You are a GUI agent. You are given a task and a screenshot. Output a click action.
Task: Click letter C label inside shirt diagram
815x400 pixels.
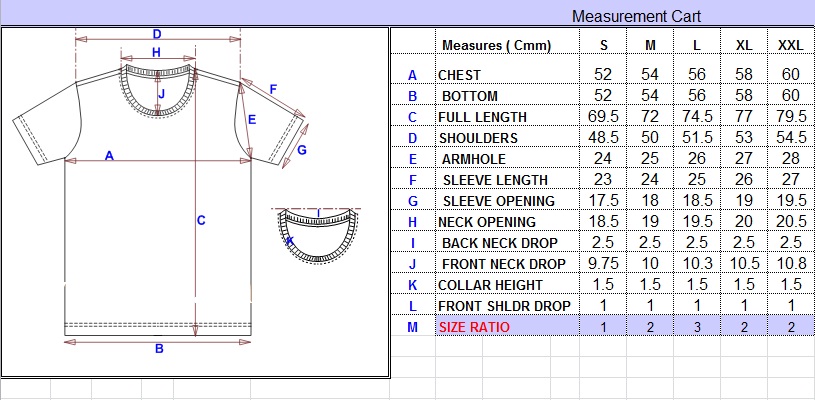pos(200,221)
